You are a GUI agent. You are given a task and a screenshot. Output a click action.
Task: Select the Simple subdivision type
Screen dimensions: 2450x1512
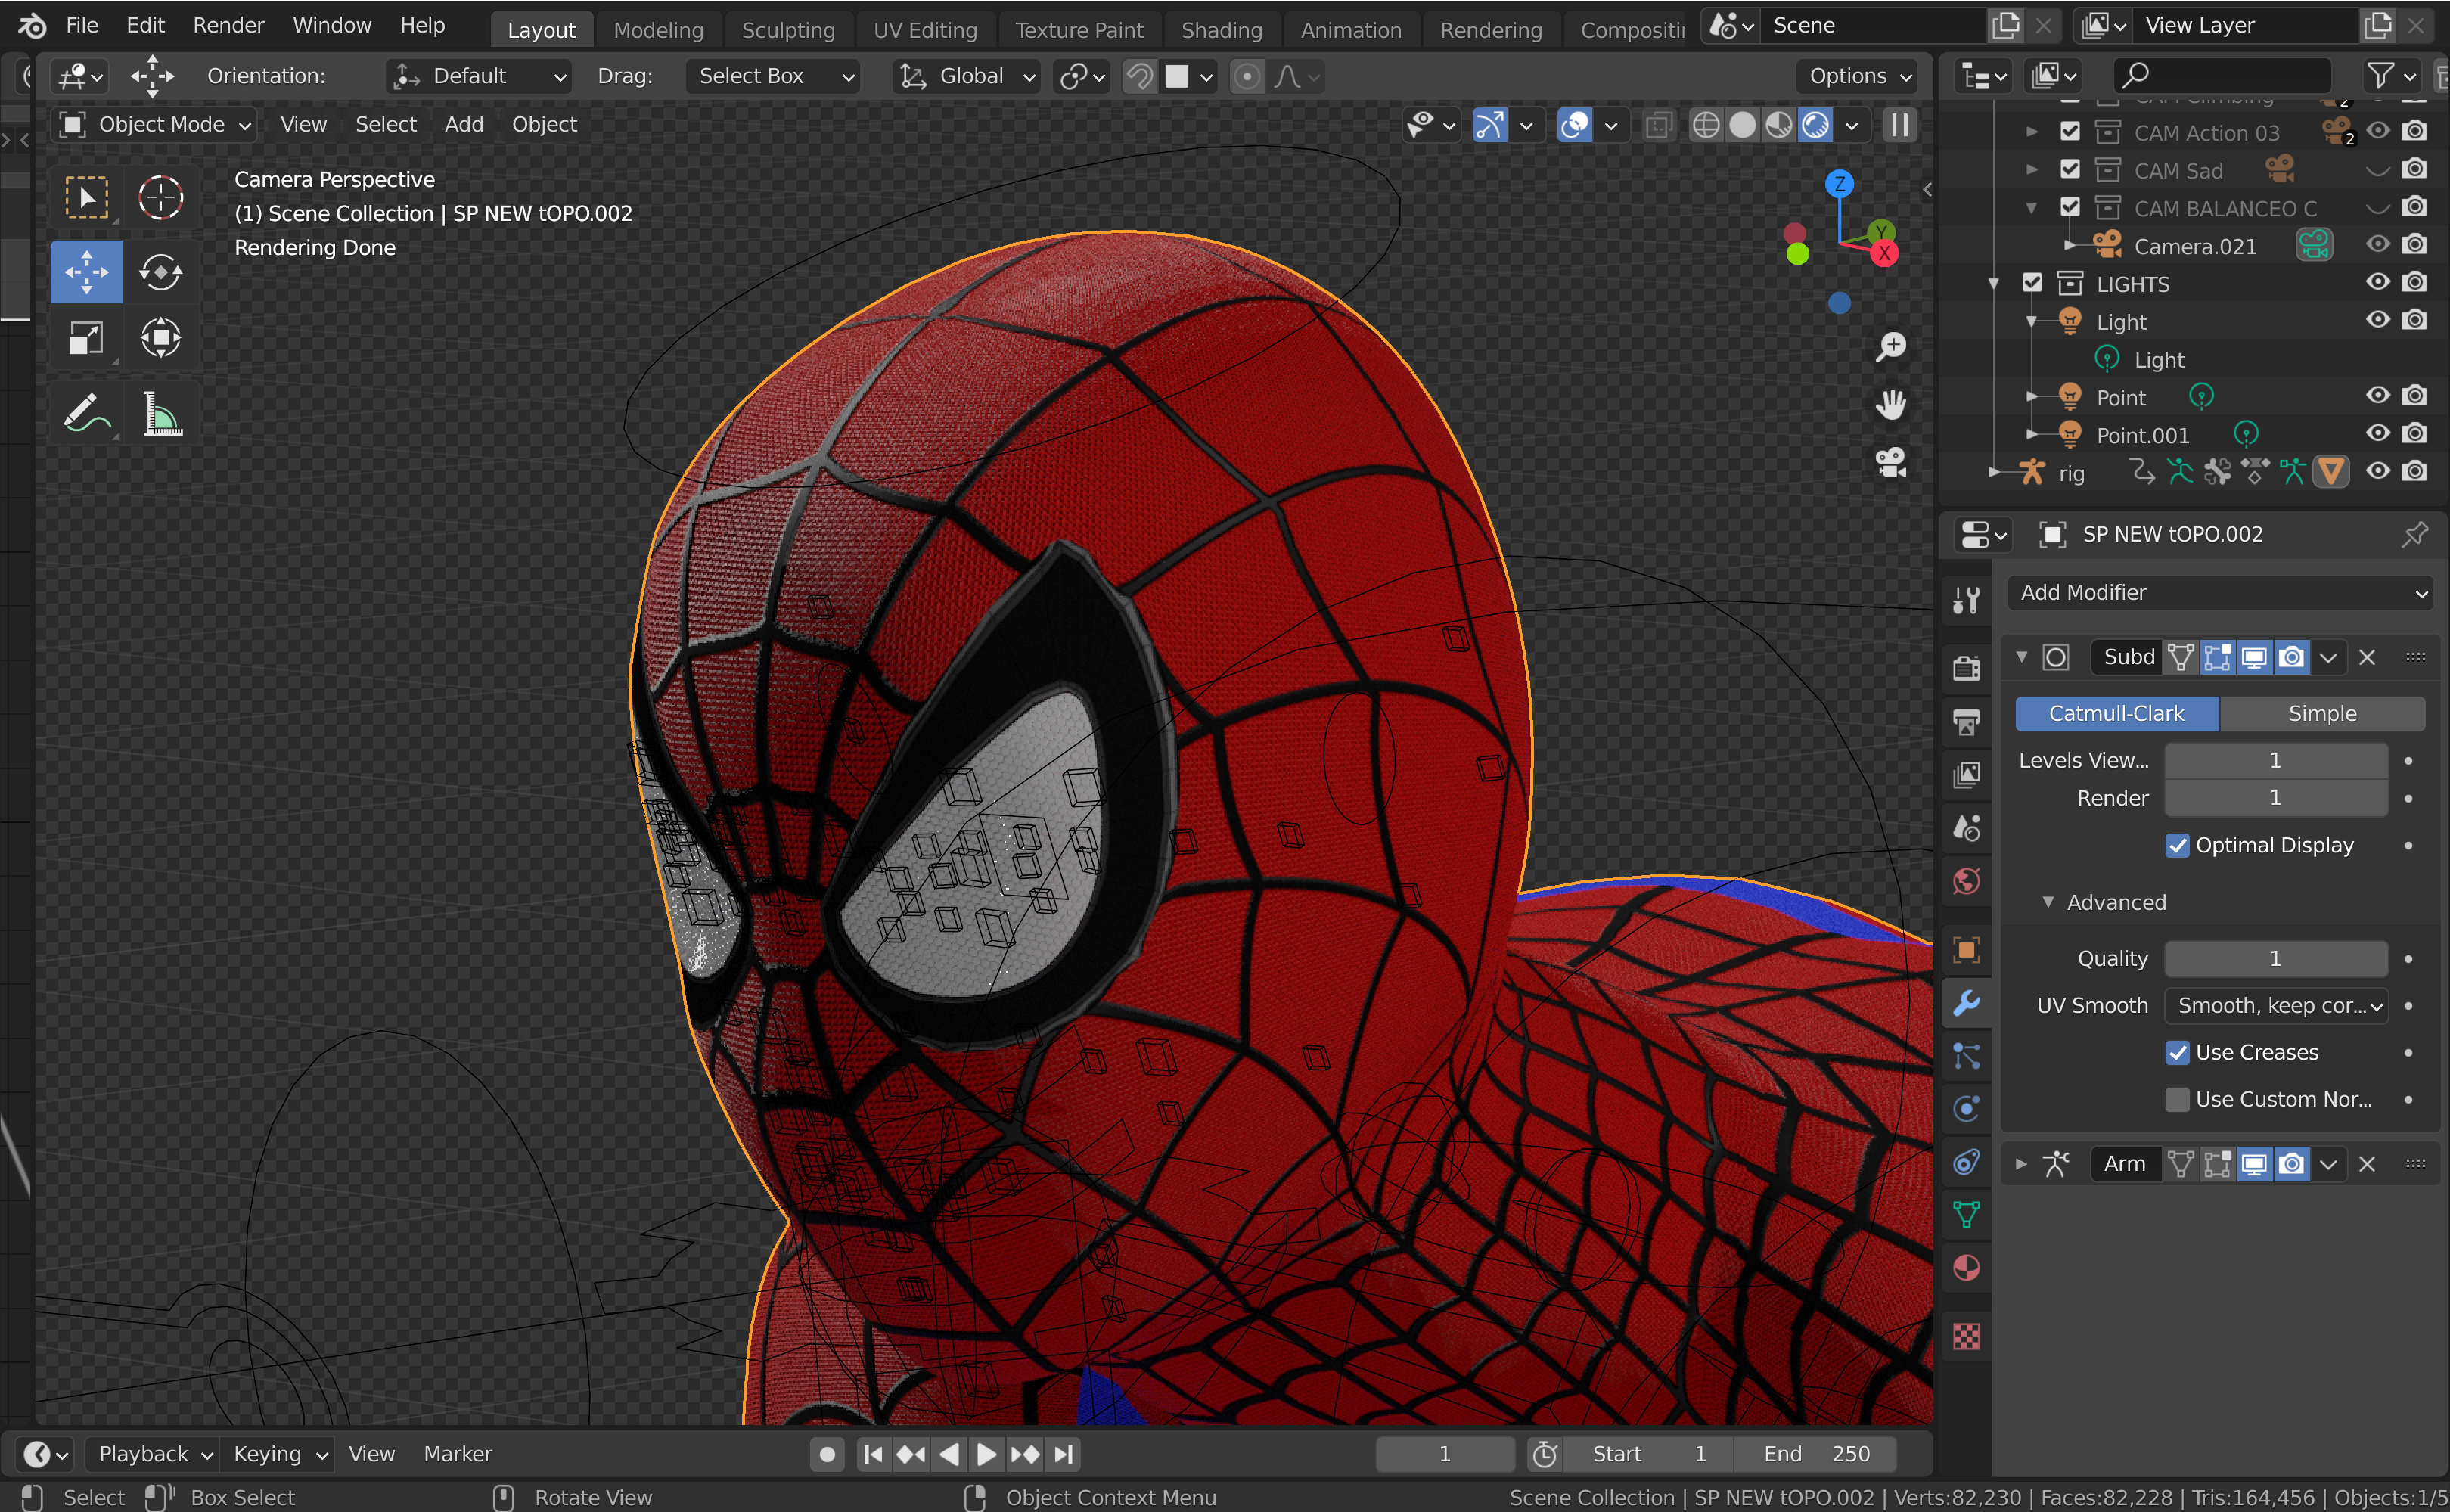tap(2321, 713)
